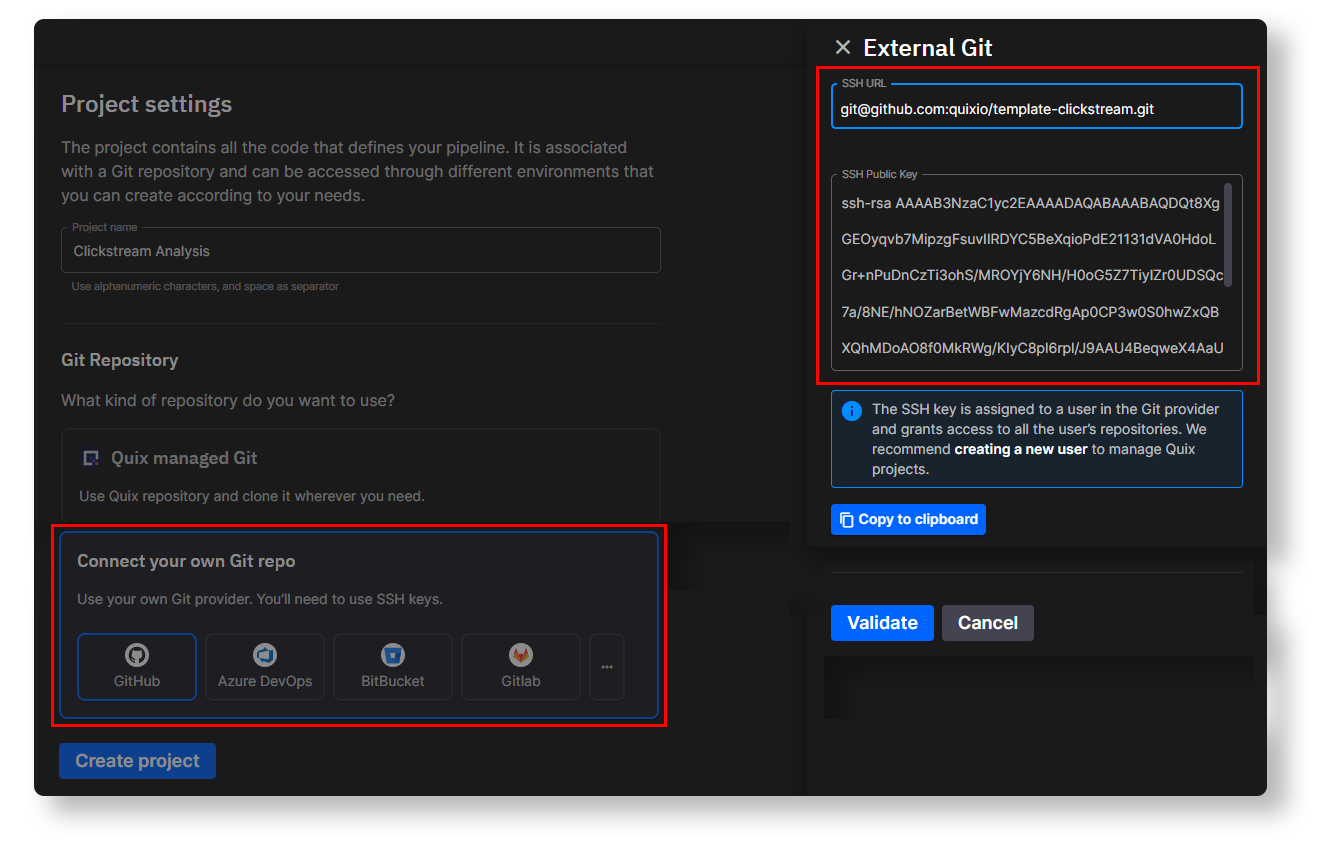Focus the SSH URL input field
The height and width of the screenshot is (860, 1337).
(x=1036, y=107)
